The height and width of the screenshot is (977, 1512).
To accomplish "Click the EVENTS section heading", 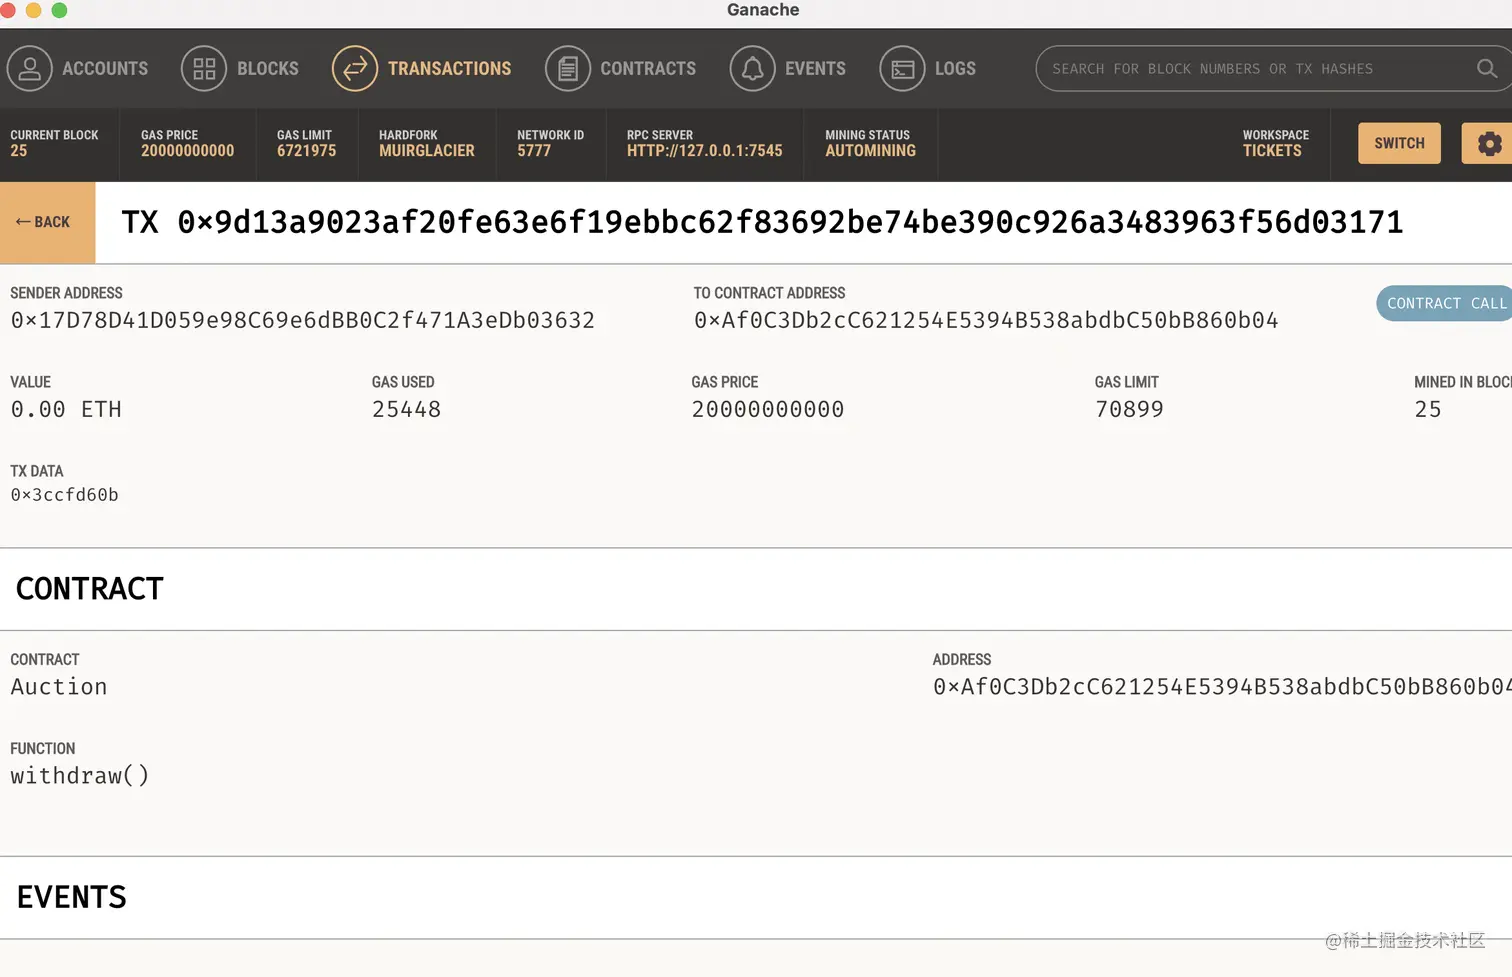I will pos(72,898).
